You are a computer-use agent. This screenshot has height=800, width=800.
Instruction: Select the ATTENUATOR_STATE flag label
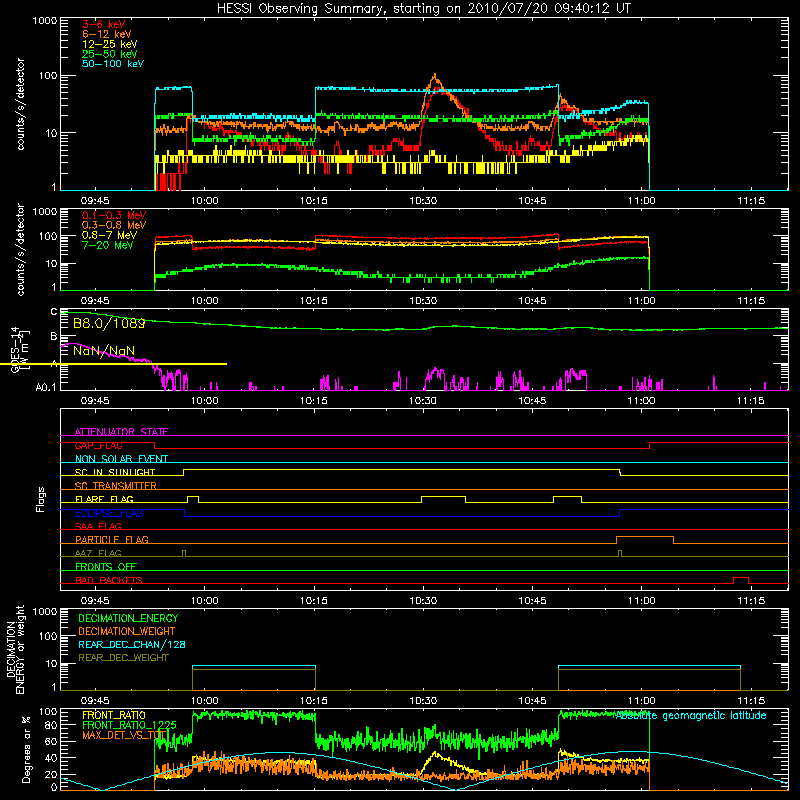pyautogui.click(x=121, y=432)
